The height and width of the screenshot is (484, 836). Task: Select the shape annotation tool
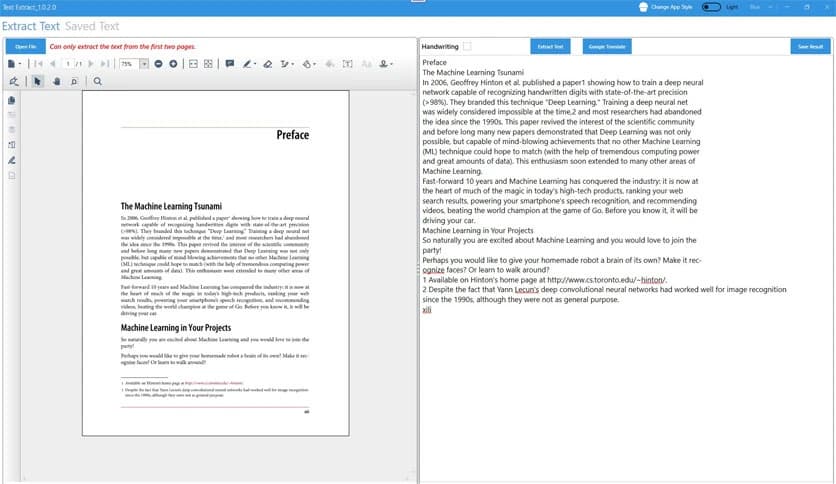coord(307,64)
